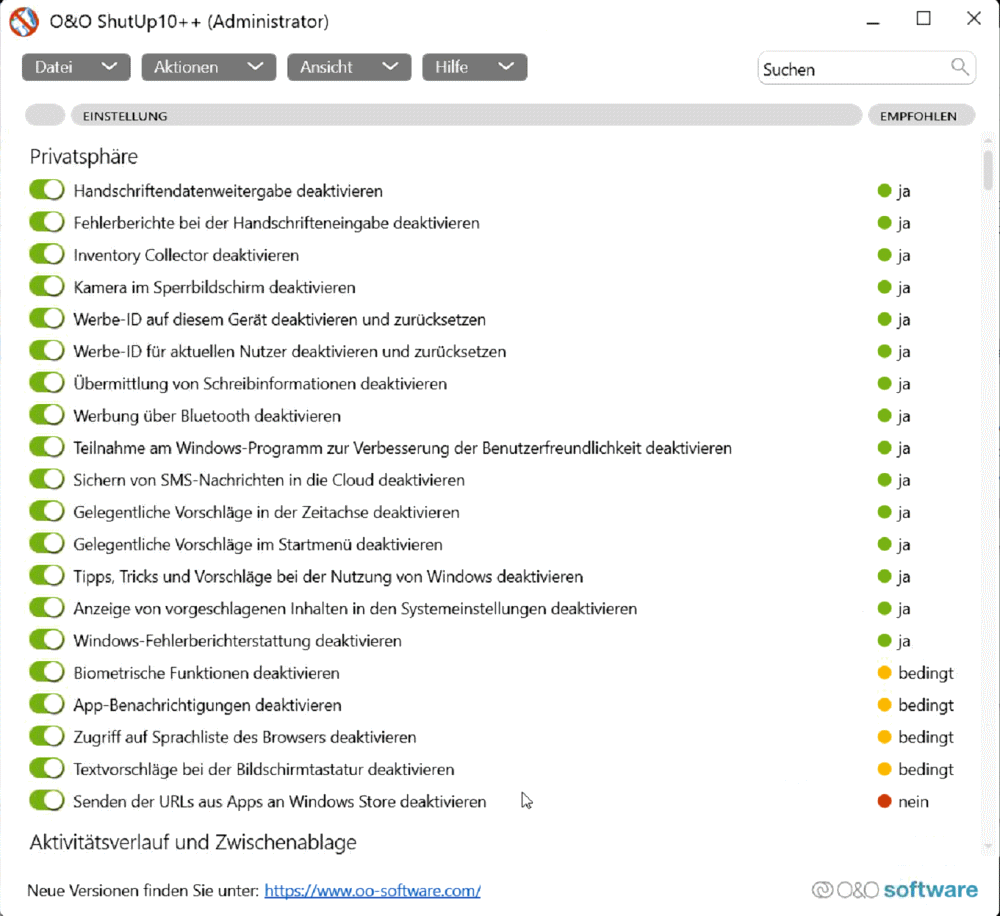Screen dimensions: 1000x916
Task: Click 'Biometrische Funktionen deaktivieren' text
Action: pyautogui.click(x=207, y=673)
